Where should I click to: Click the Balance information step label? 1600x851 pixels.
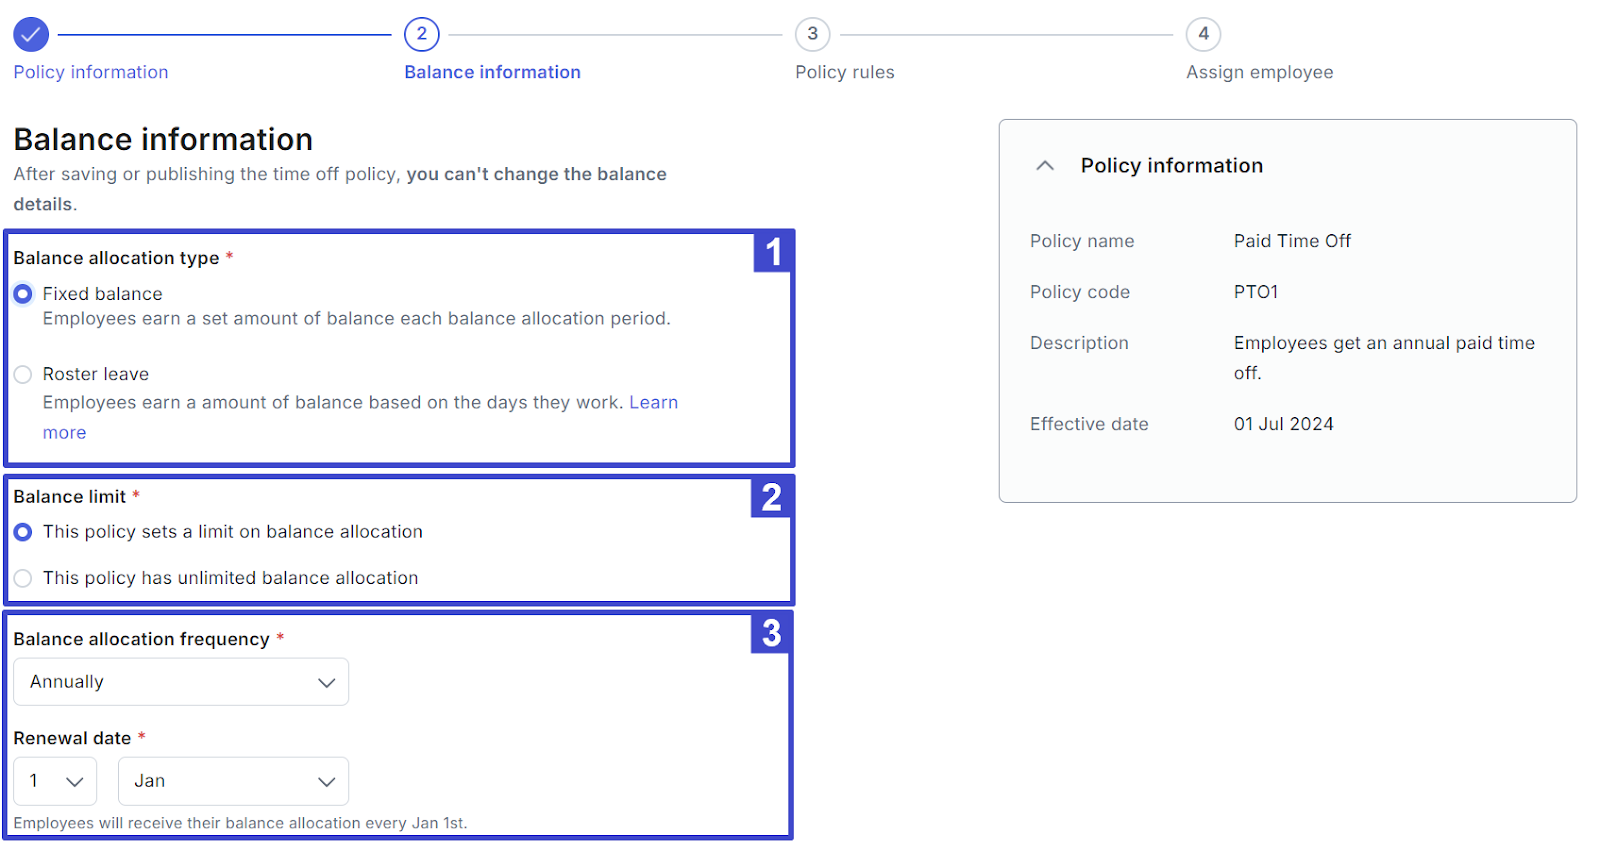click(x=492, y=72)
